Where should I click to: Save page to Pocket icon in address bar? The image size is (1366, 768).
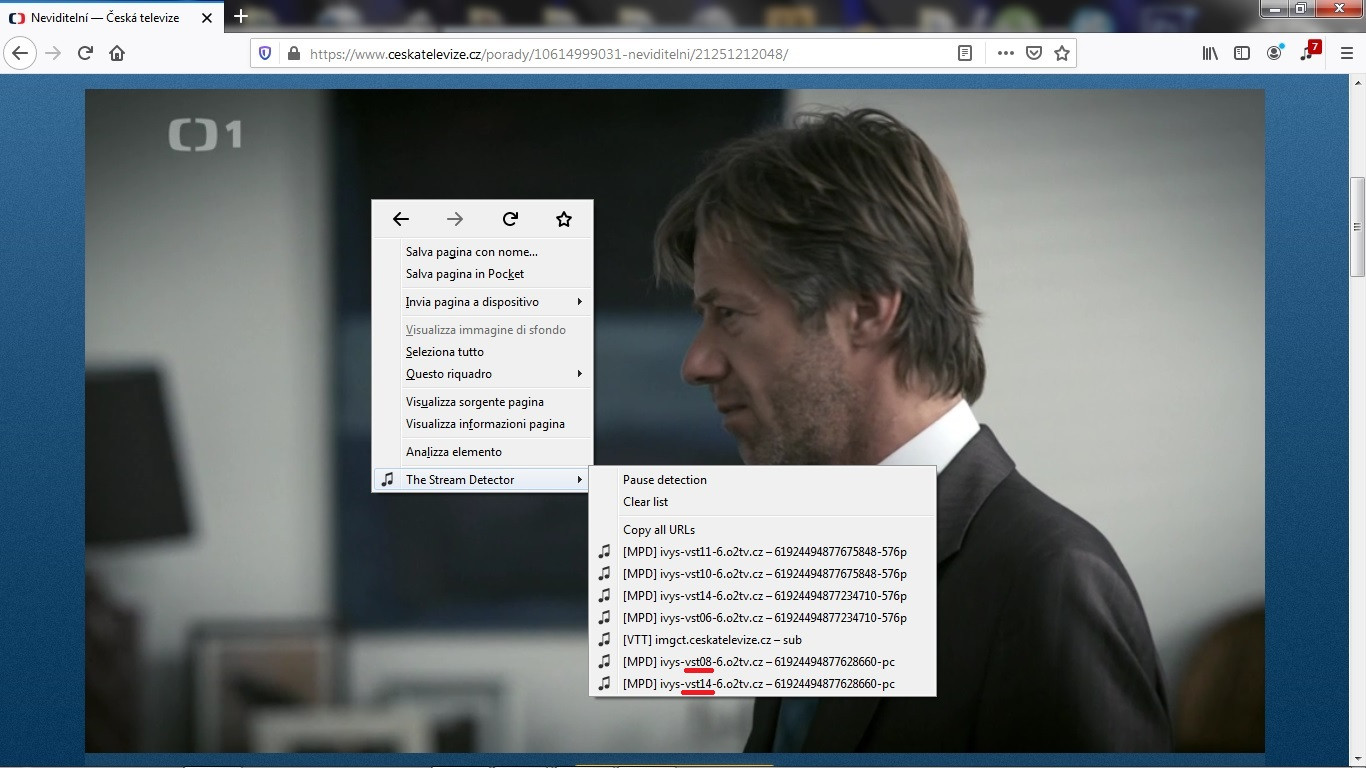point(1035,53)
